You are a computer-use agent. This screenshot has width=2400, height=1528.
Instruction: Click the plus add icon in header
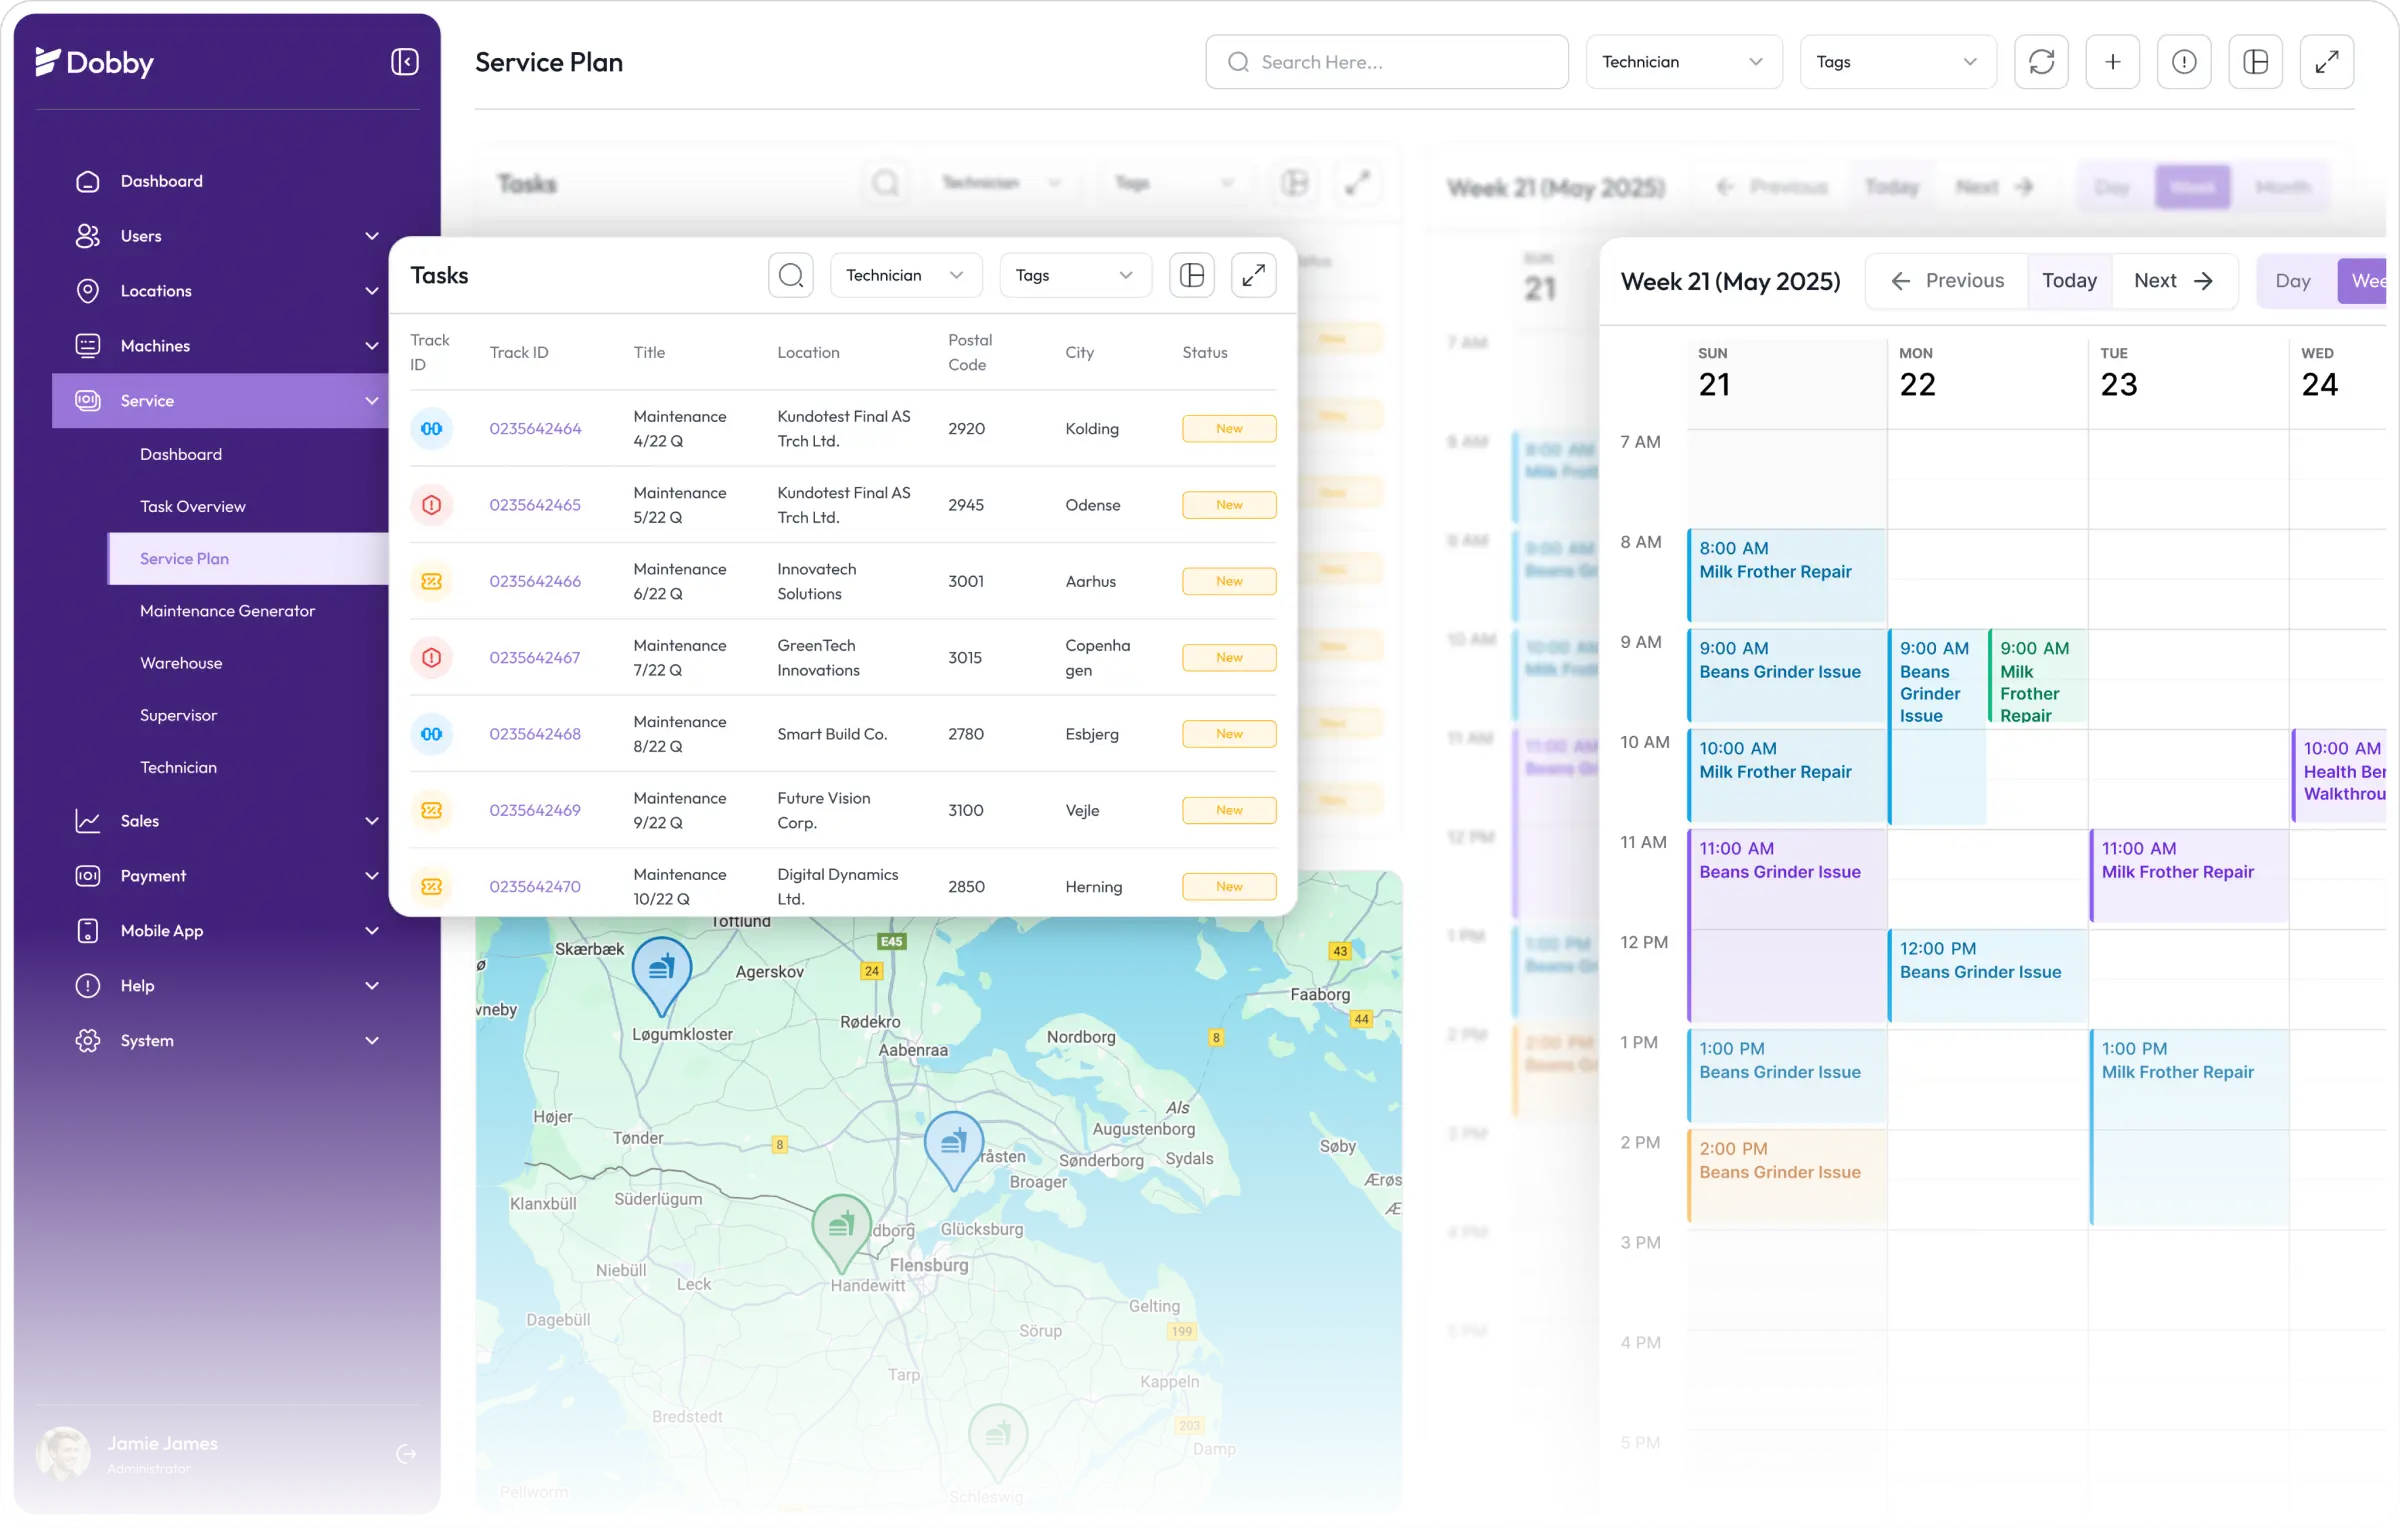2112,62
